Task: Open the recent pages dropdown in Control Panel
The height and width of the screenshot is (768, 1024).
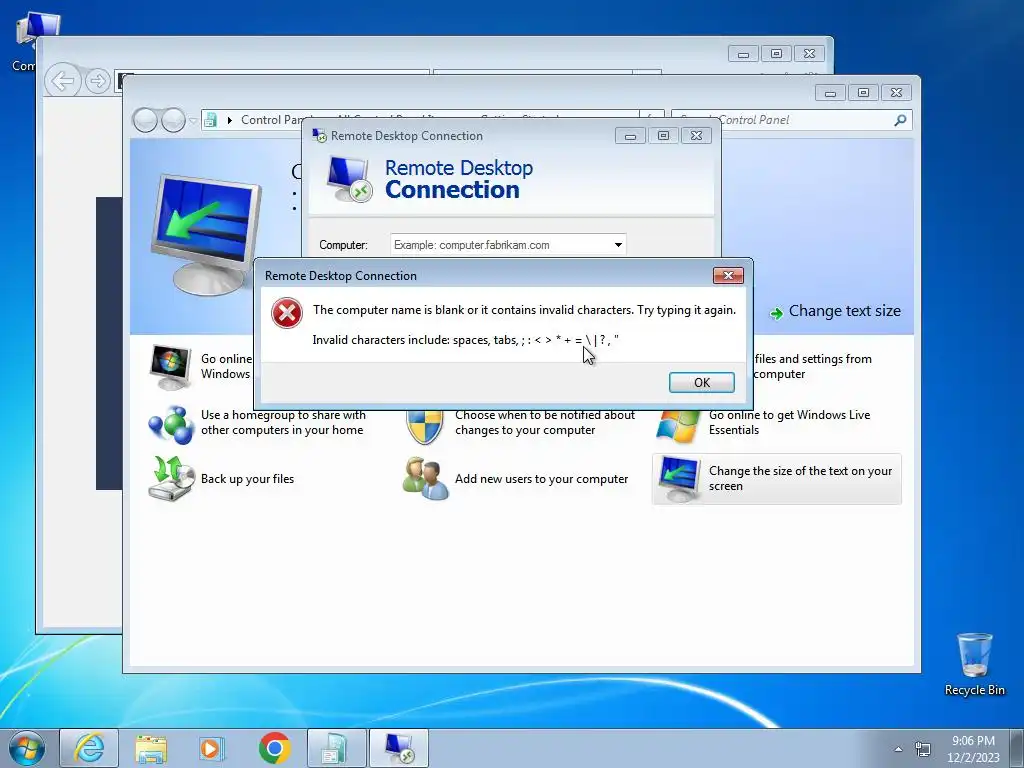Action: 193,121
